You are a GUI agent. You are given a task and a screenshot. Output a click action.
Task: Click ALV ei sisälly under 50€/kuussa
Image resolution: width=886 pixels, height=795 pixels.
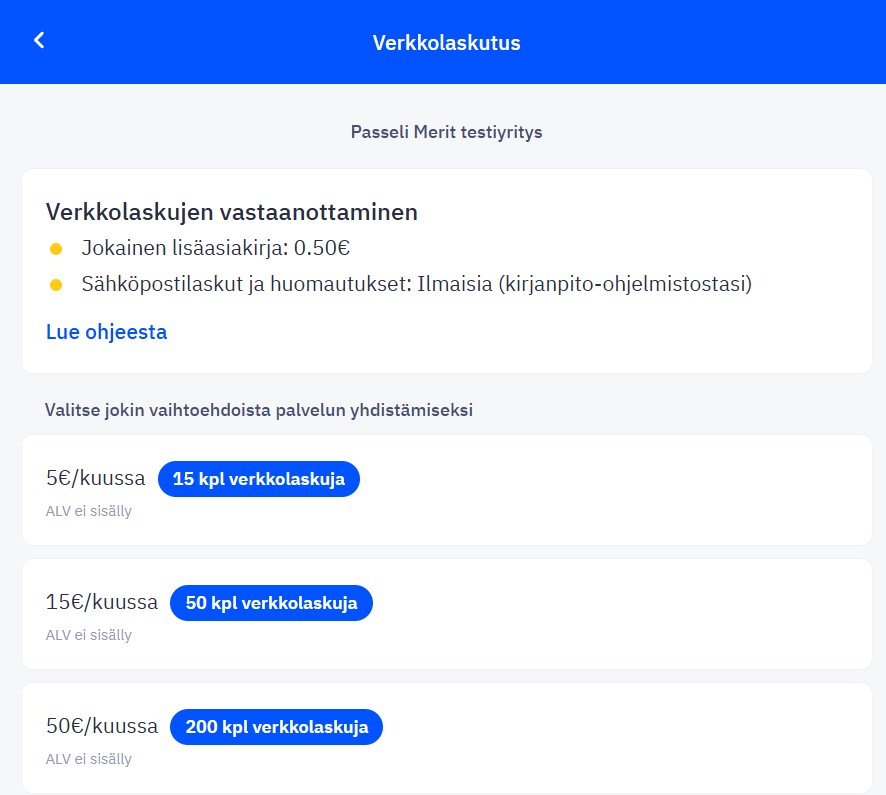pos(89,758)
